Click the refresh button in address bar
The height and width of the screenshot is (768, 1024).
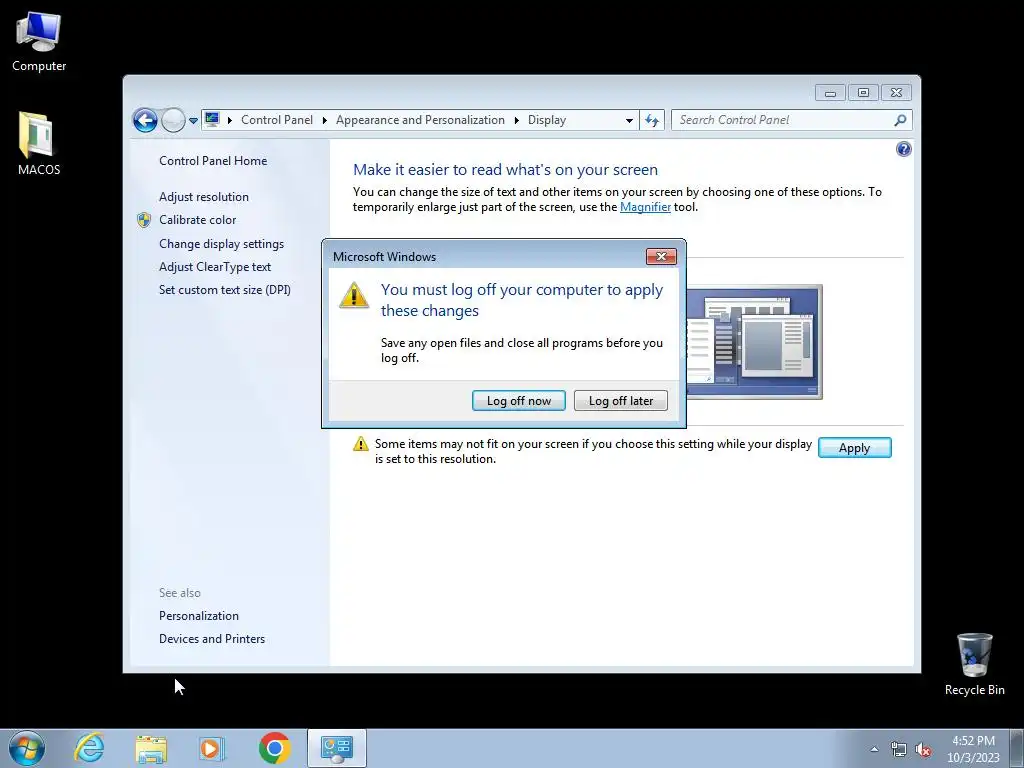652,120
